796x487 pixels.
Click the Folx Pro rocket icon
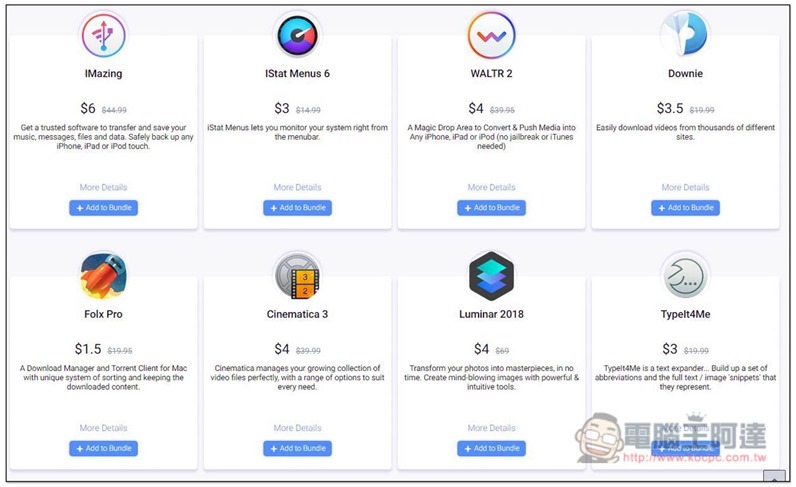(103, 276)
